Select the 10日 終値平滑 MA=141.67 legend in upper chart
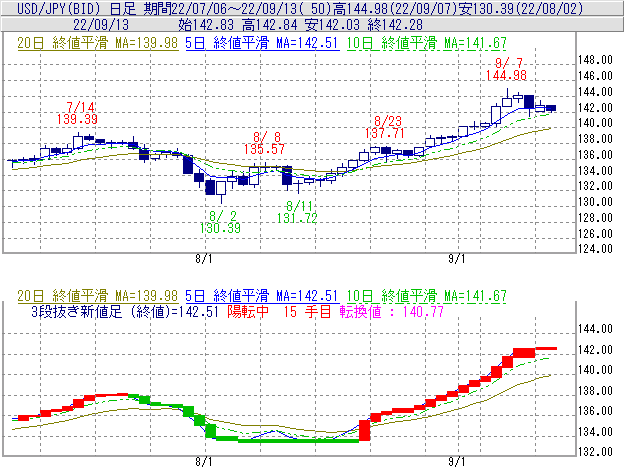The width and height of the screenshot is (624, 475). [426, 43]
